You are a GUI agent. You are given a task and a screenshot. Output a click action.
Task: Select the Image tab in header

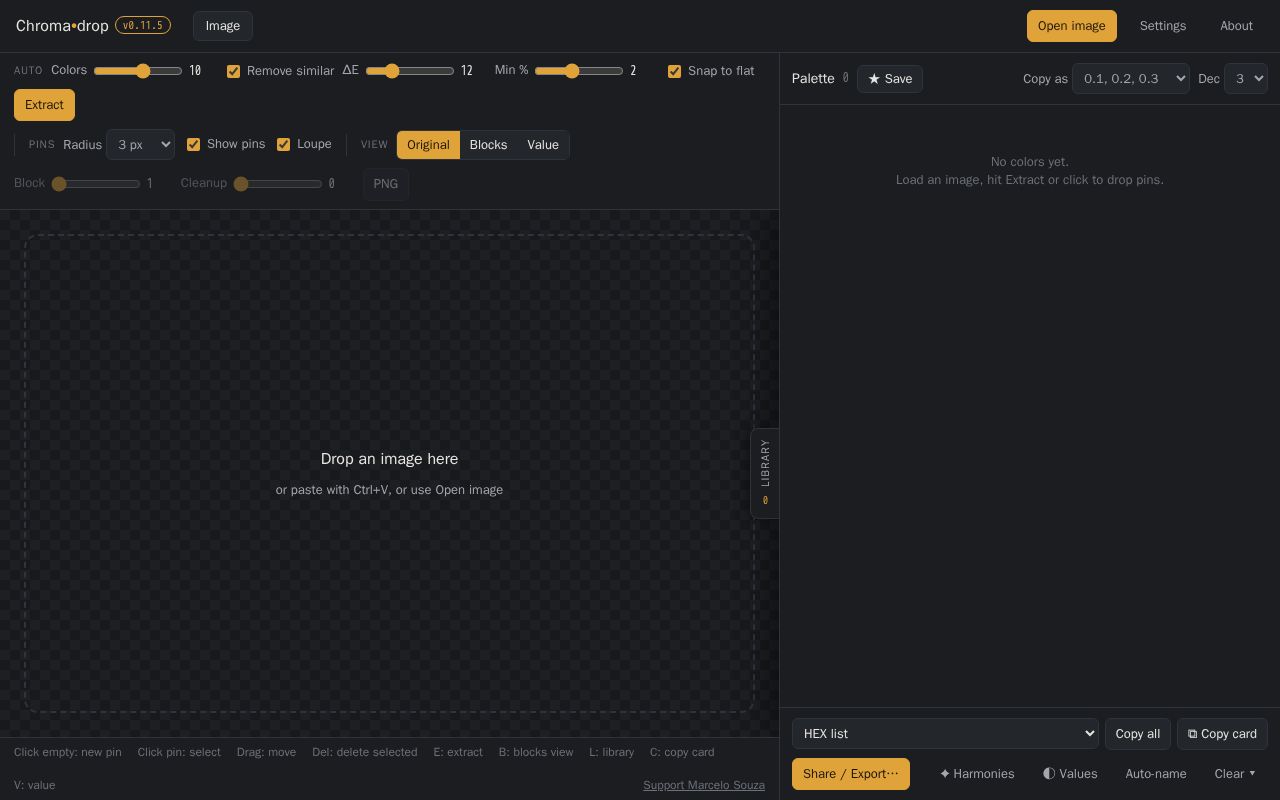(223, 26)
